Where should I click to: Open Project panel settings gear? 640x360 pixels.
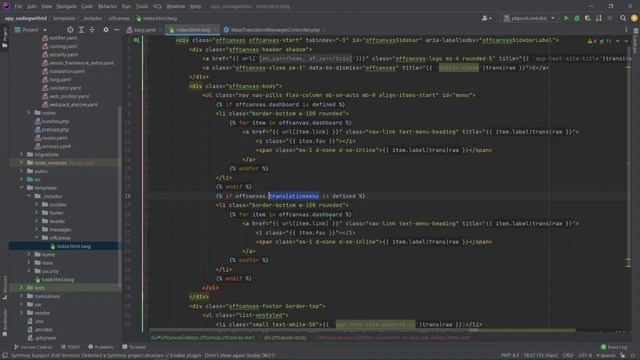pyautogui.click(x=106, y=30)
